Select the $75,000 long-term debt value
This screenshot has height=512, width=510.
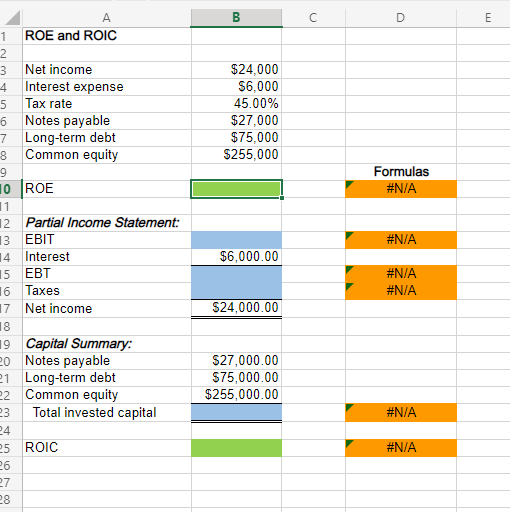coord(236,138)
